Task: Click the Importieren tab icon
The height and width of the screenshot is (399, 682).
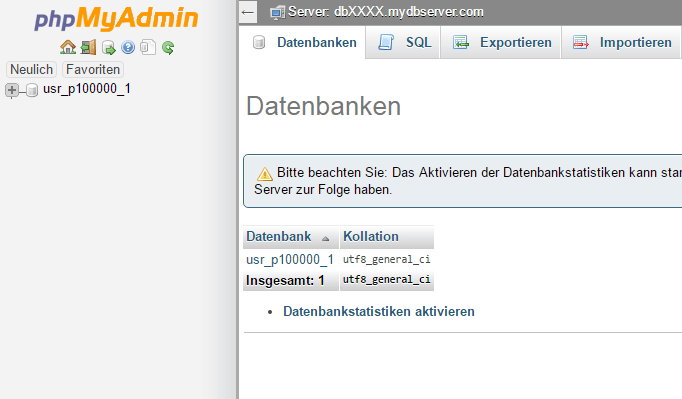Action: (x=581, y=42)
